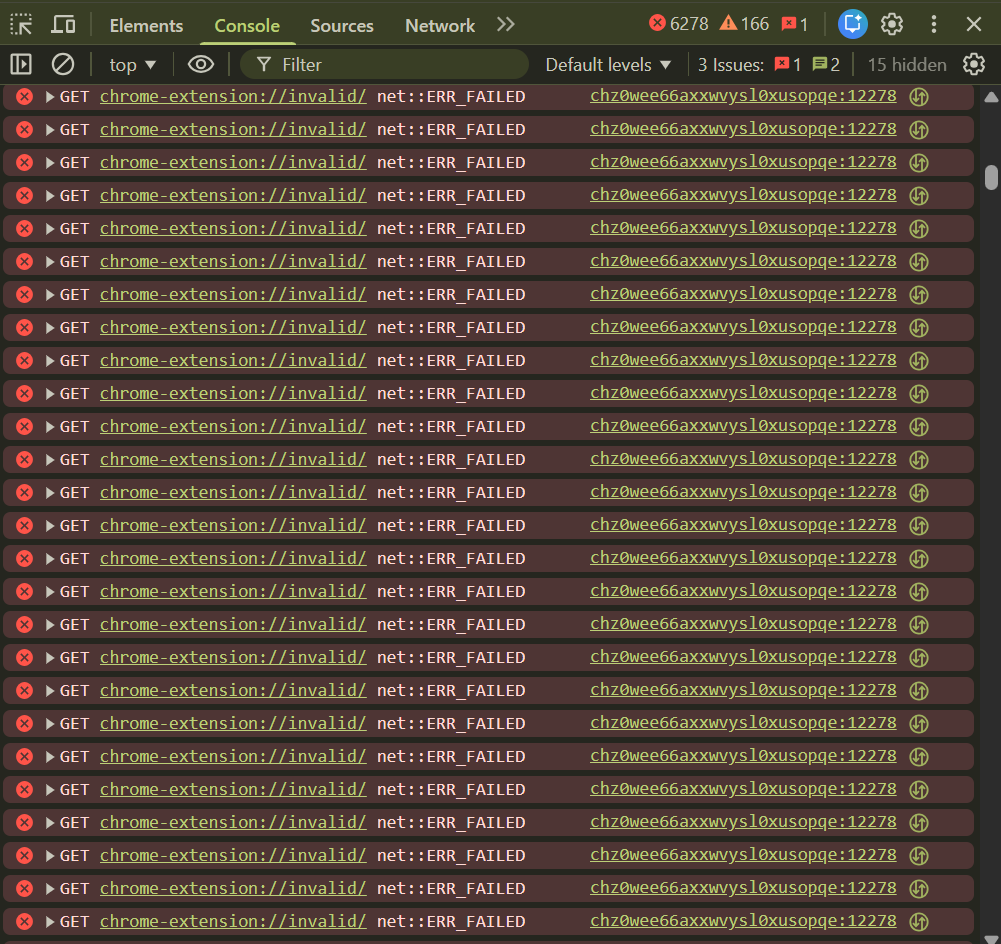Toggle live expression eye icon

click(201, 65)
